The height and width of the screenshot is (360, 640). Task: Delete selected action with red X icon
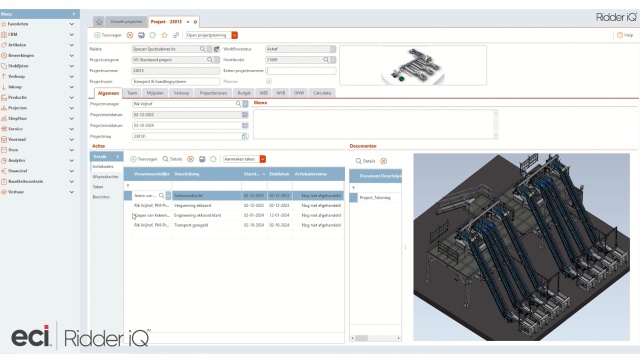(190, 159)
